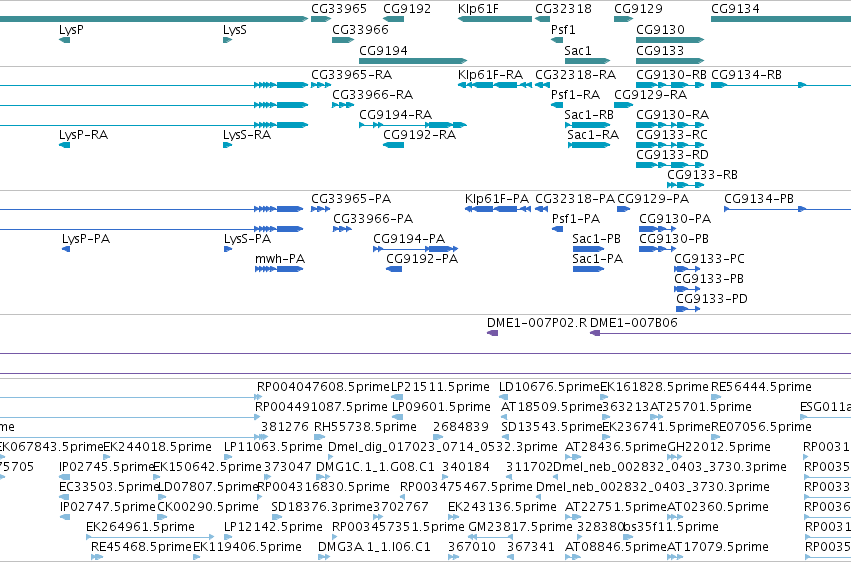The width and height of the screenshot is (851, 562).
Task: Click the Sac1-RB transcript label
Action: coord(589,115)
